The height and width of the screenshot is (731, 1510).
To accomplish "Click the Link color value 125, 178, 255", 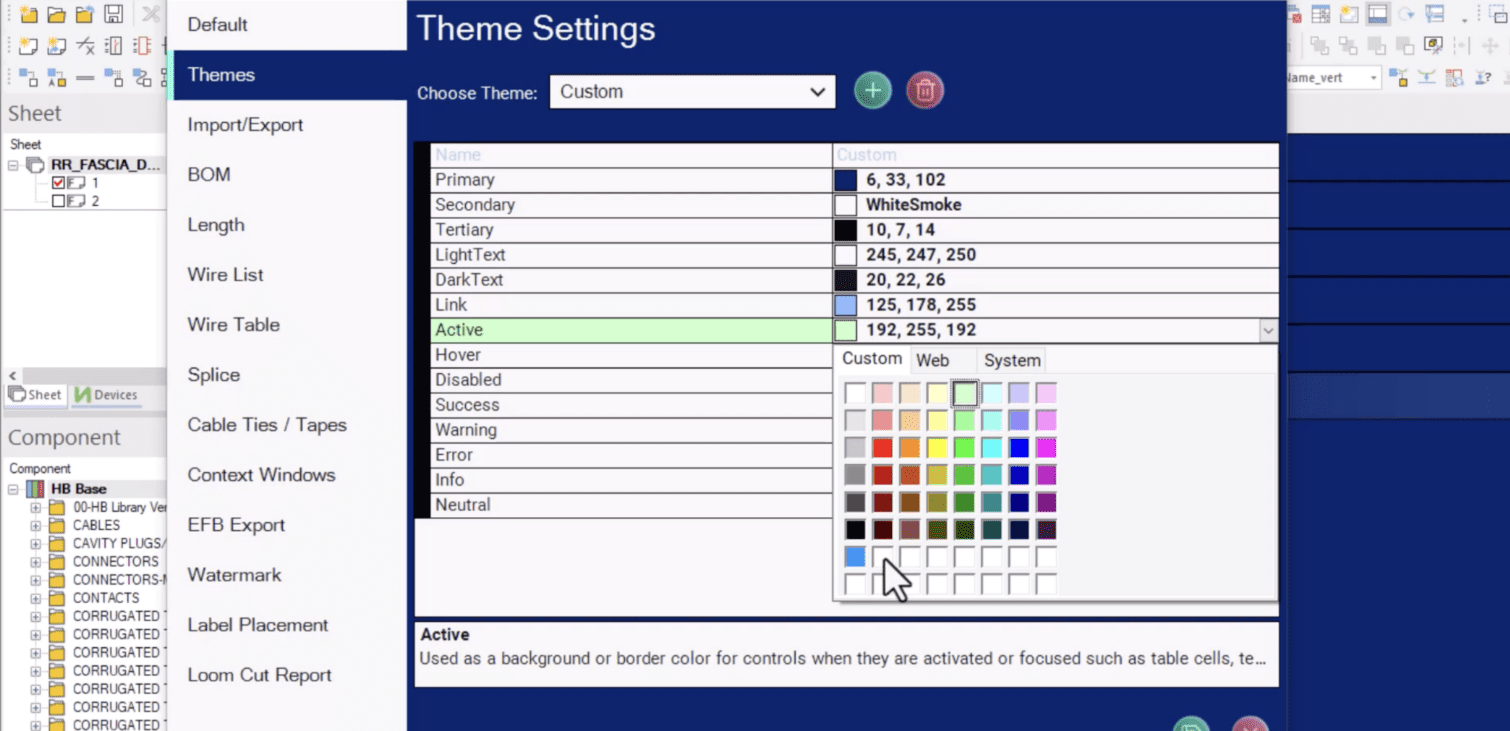I will pos(921,305).
